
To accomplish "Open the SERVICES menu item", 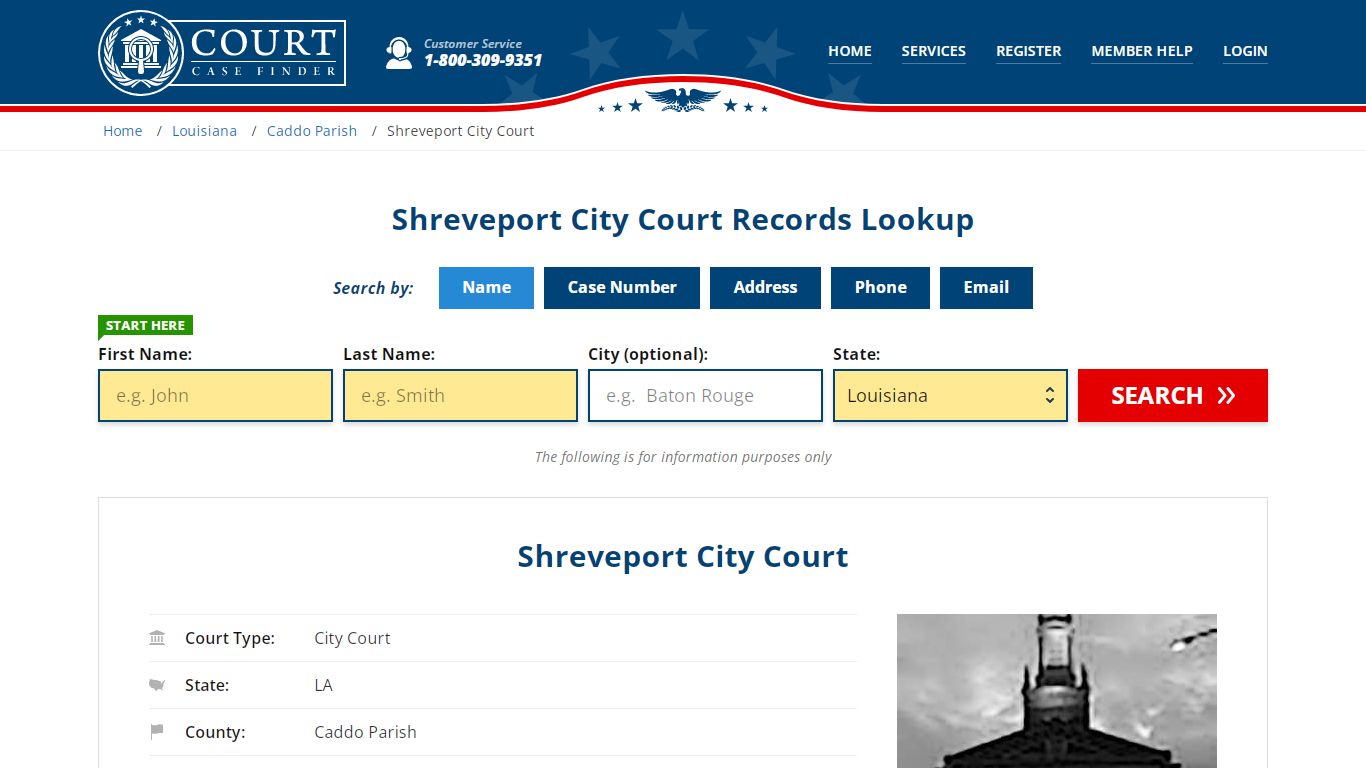I will pyautogui.click(x=934, y=51).
